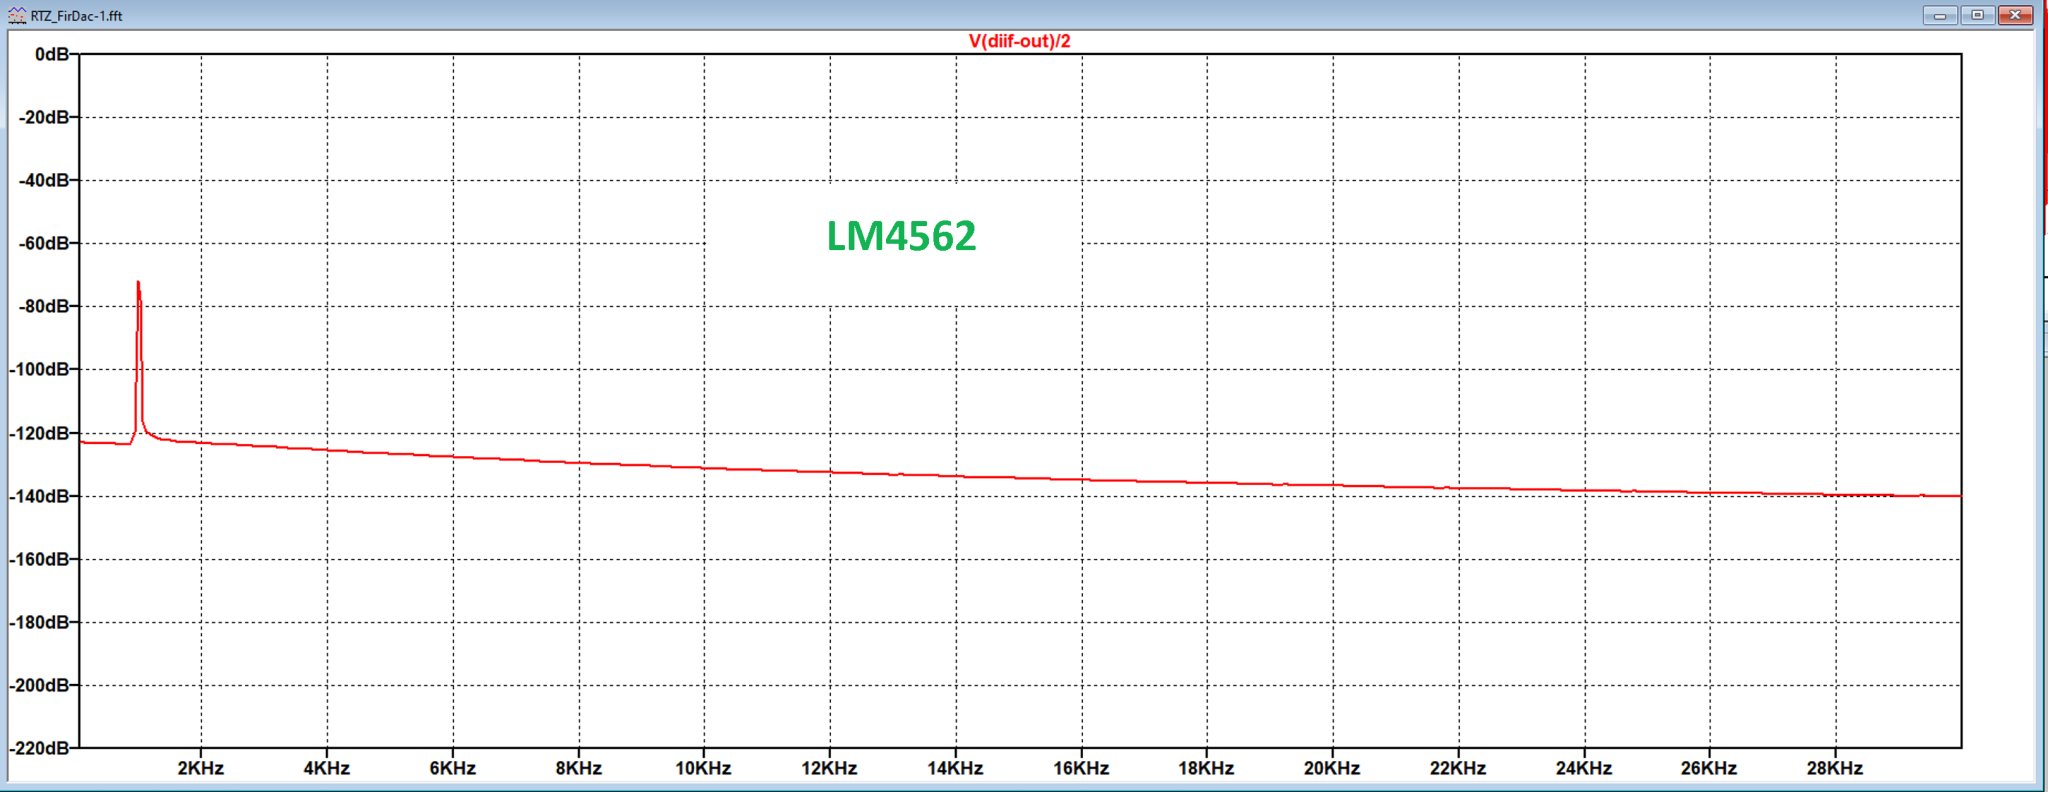Image resolution: width=2048 pixels, height=792 pixels.
Task: Click the 22KHz horizontal axis label
Action: [x=1458, y=768]
